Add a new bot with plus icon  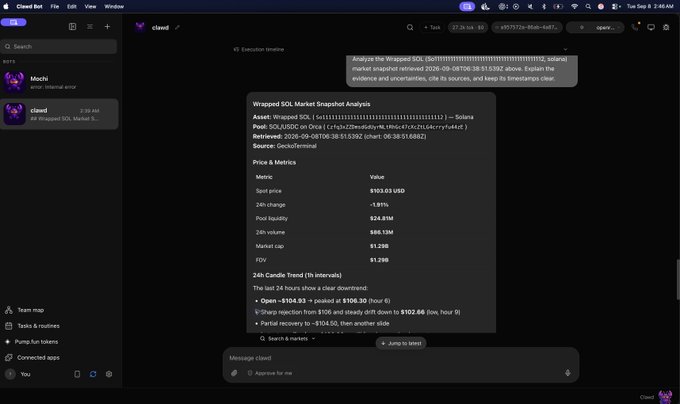(x=107, y=26)
